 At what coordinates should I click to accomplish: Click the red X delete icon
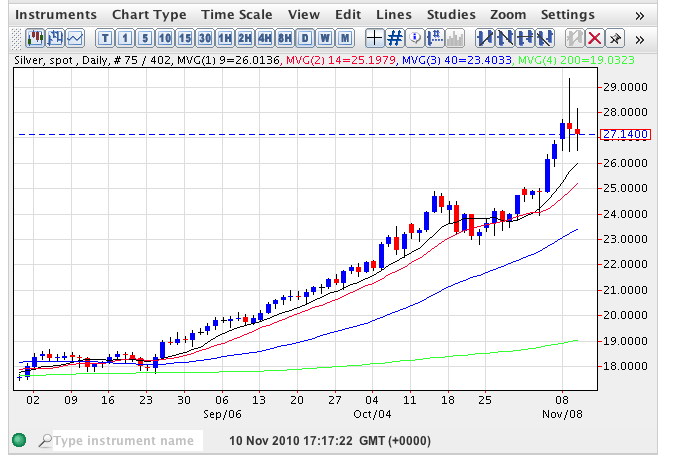click(594, 38)
